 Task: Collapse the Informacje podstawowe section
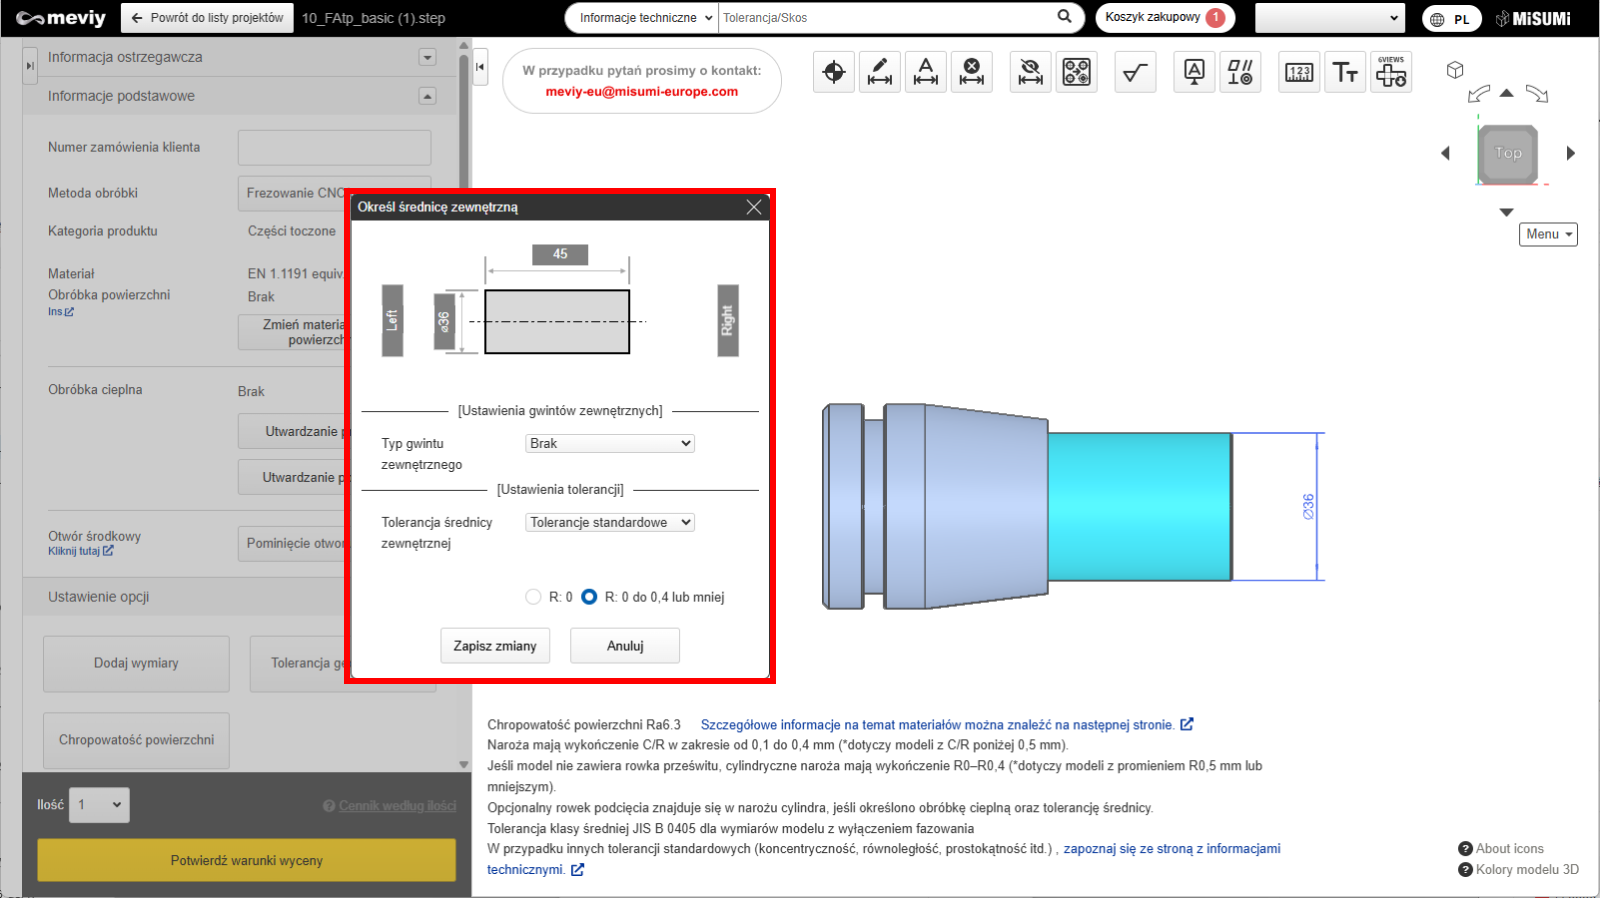[x=427, y=96]
